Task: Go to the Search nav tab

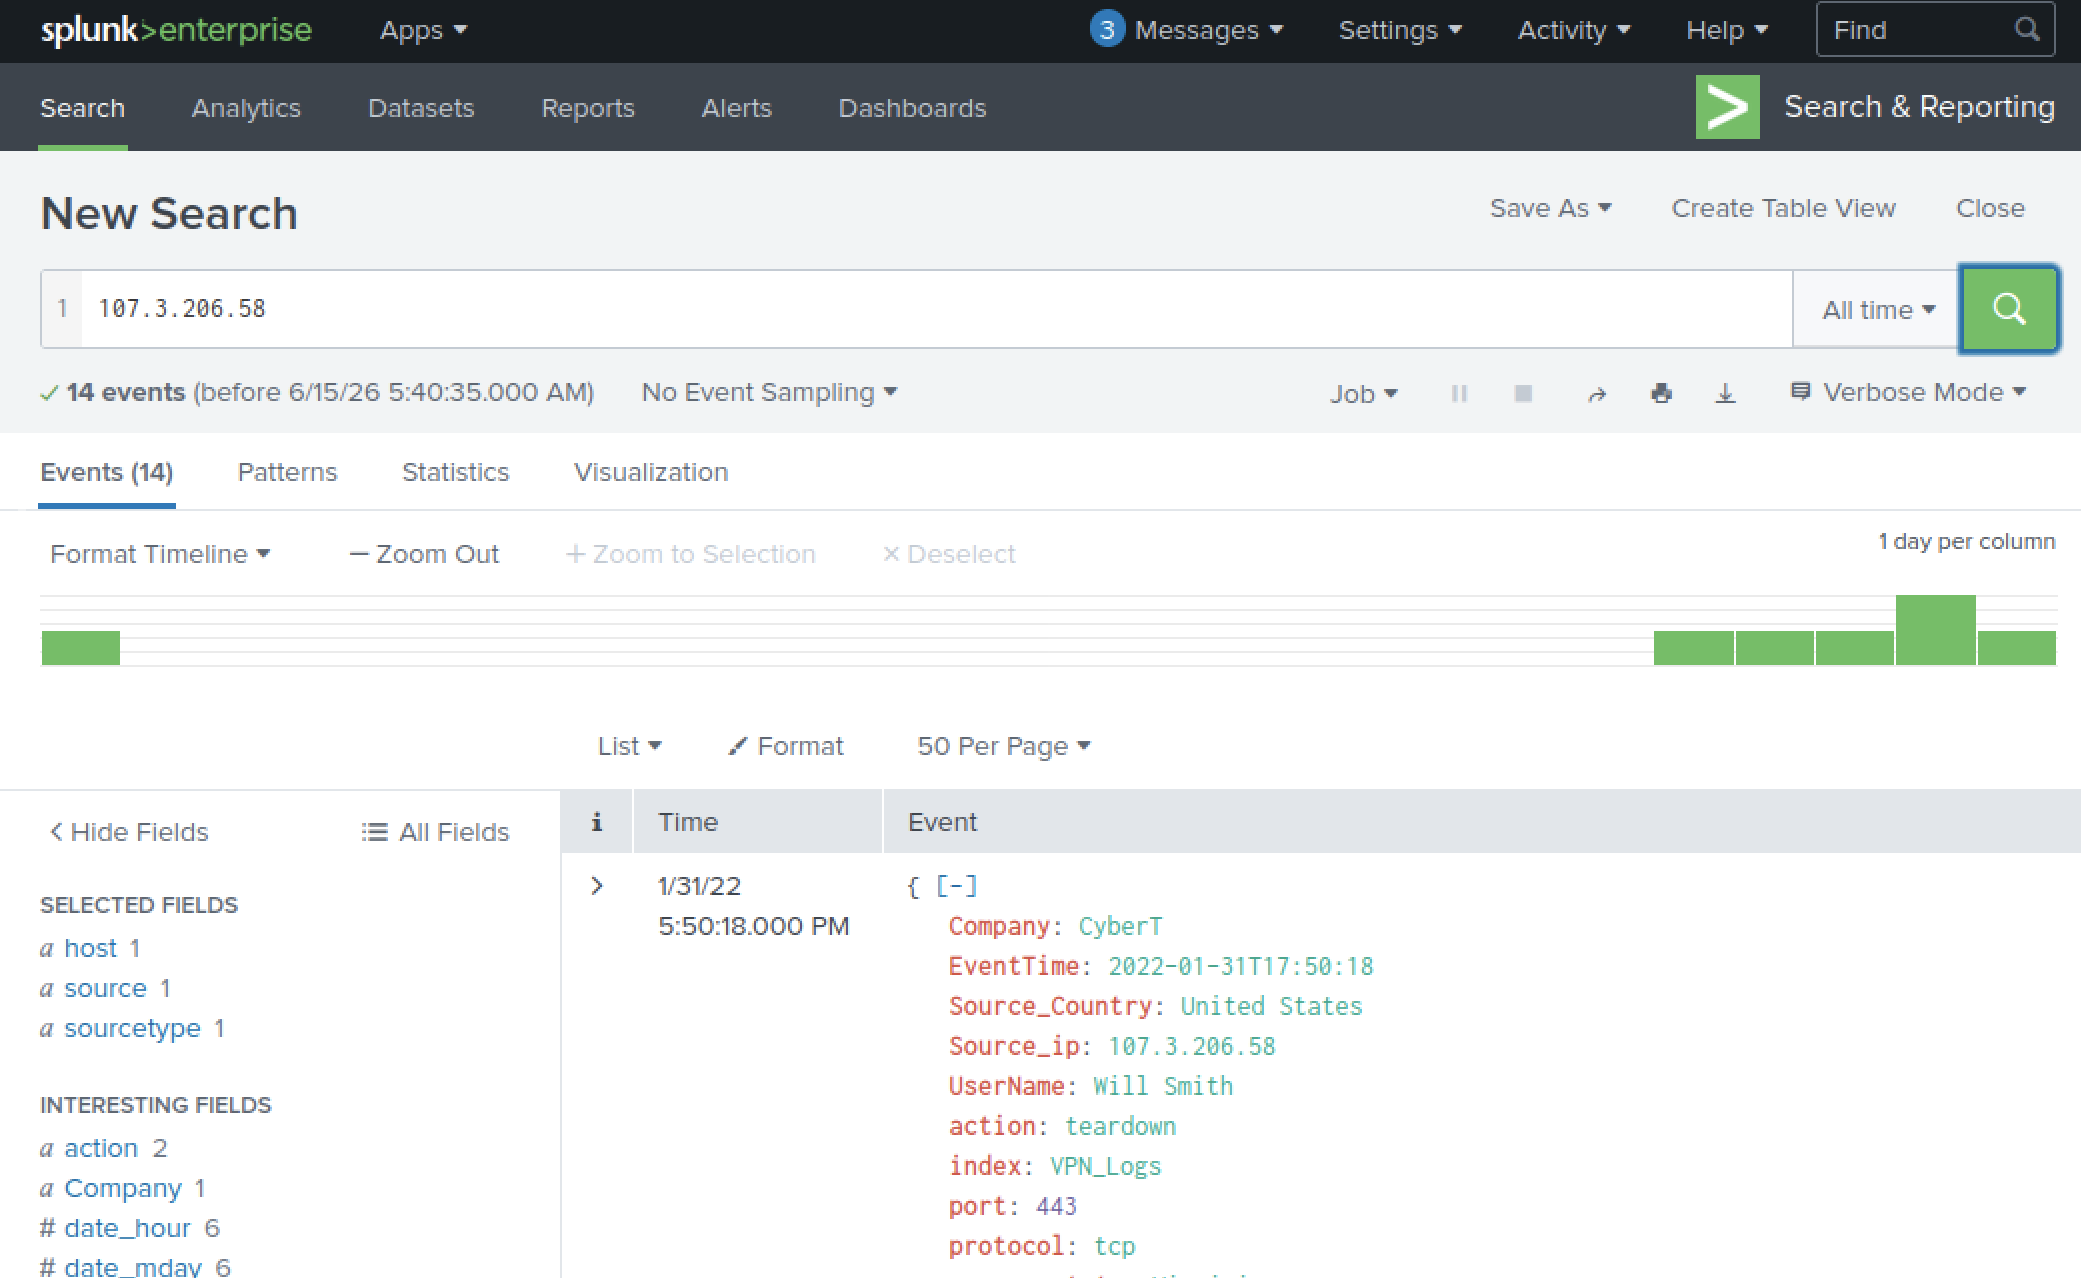Action: tap(82, 108)
